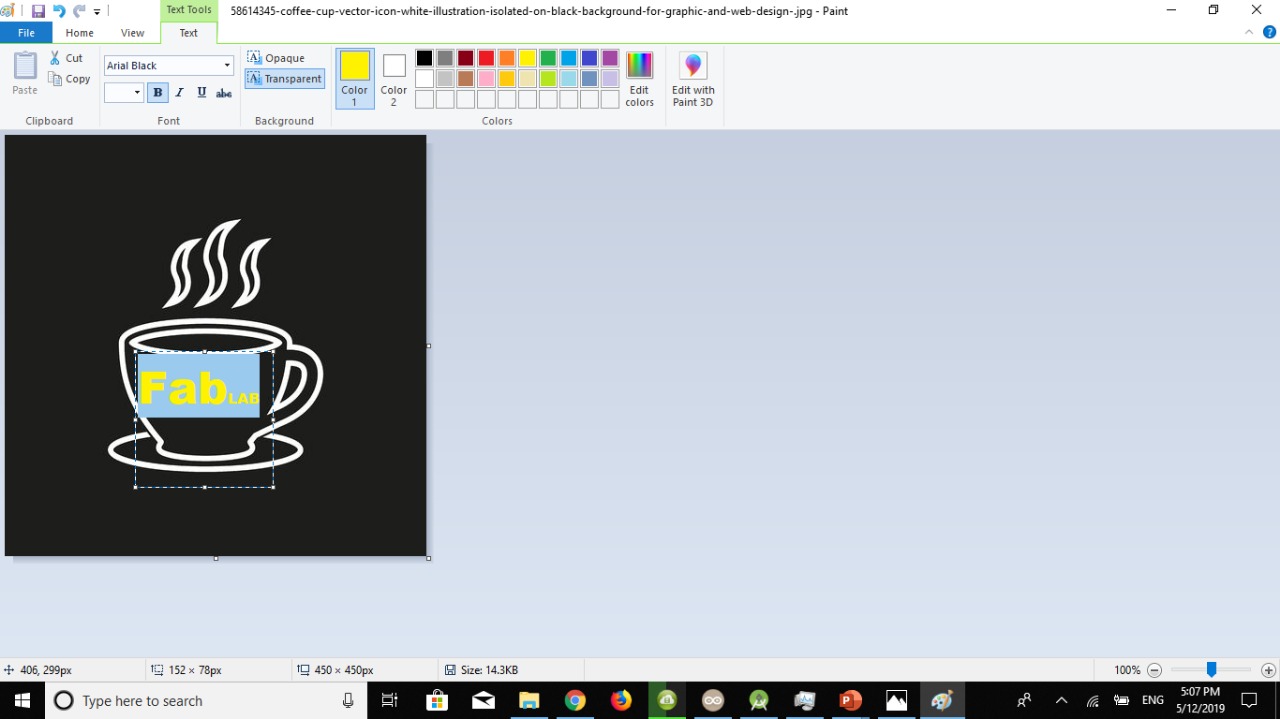Pick brown from the color palette

tap(466, 78)
